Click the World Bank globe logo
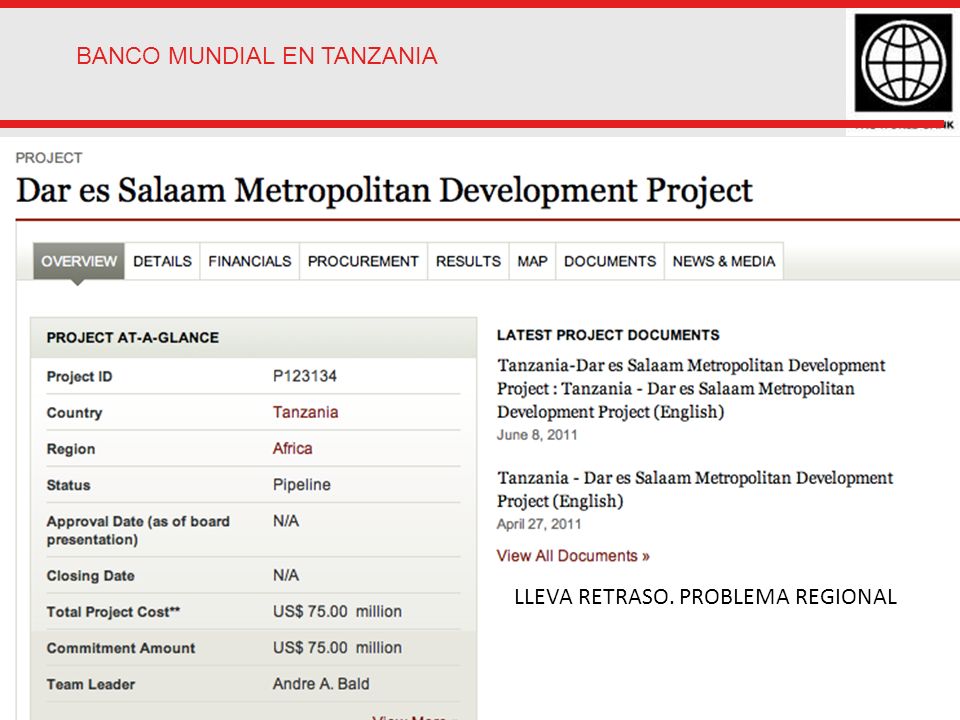Screen dimensions: 960x720 903,62
